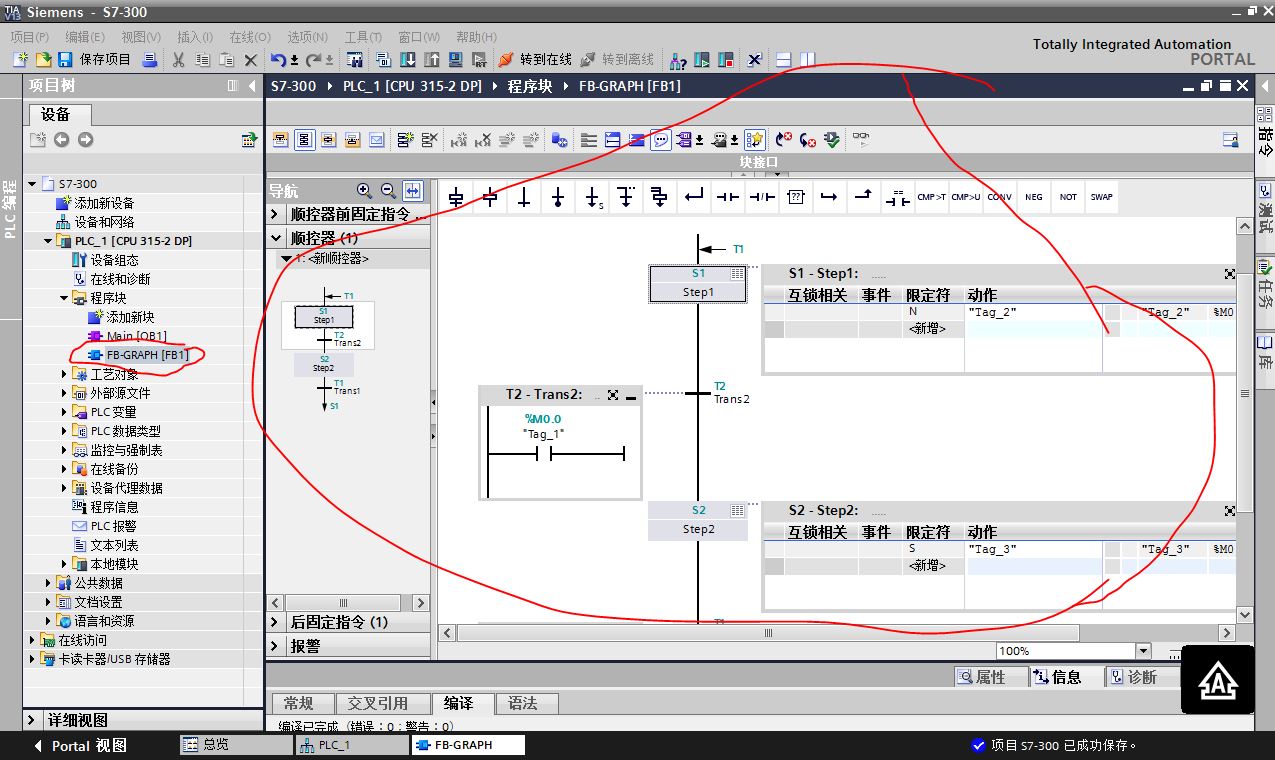The image size is (1275, 760).
Task: Expand 公共数据 tree node
Action: 48,583
